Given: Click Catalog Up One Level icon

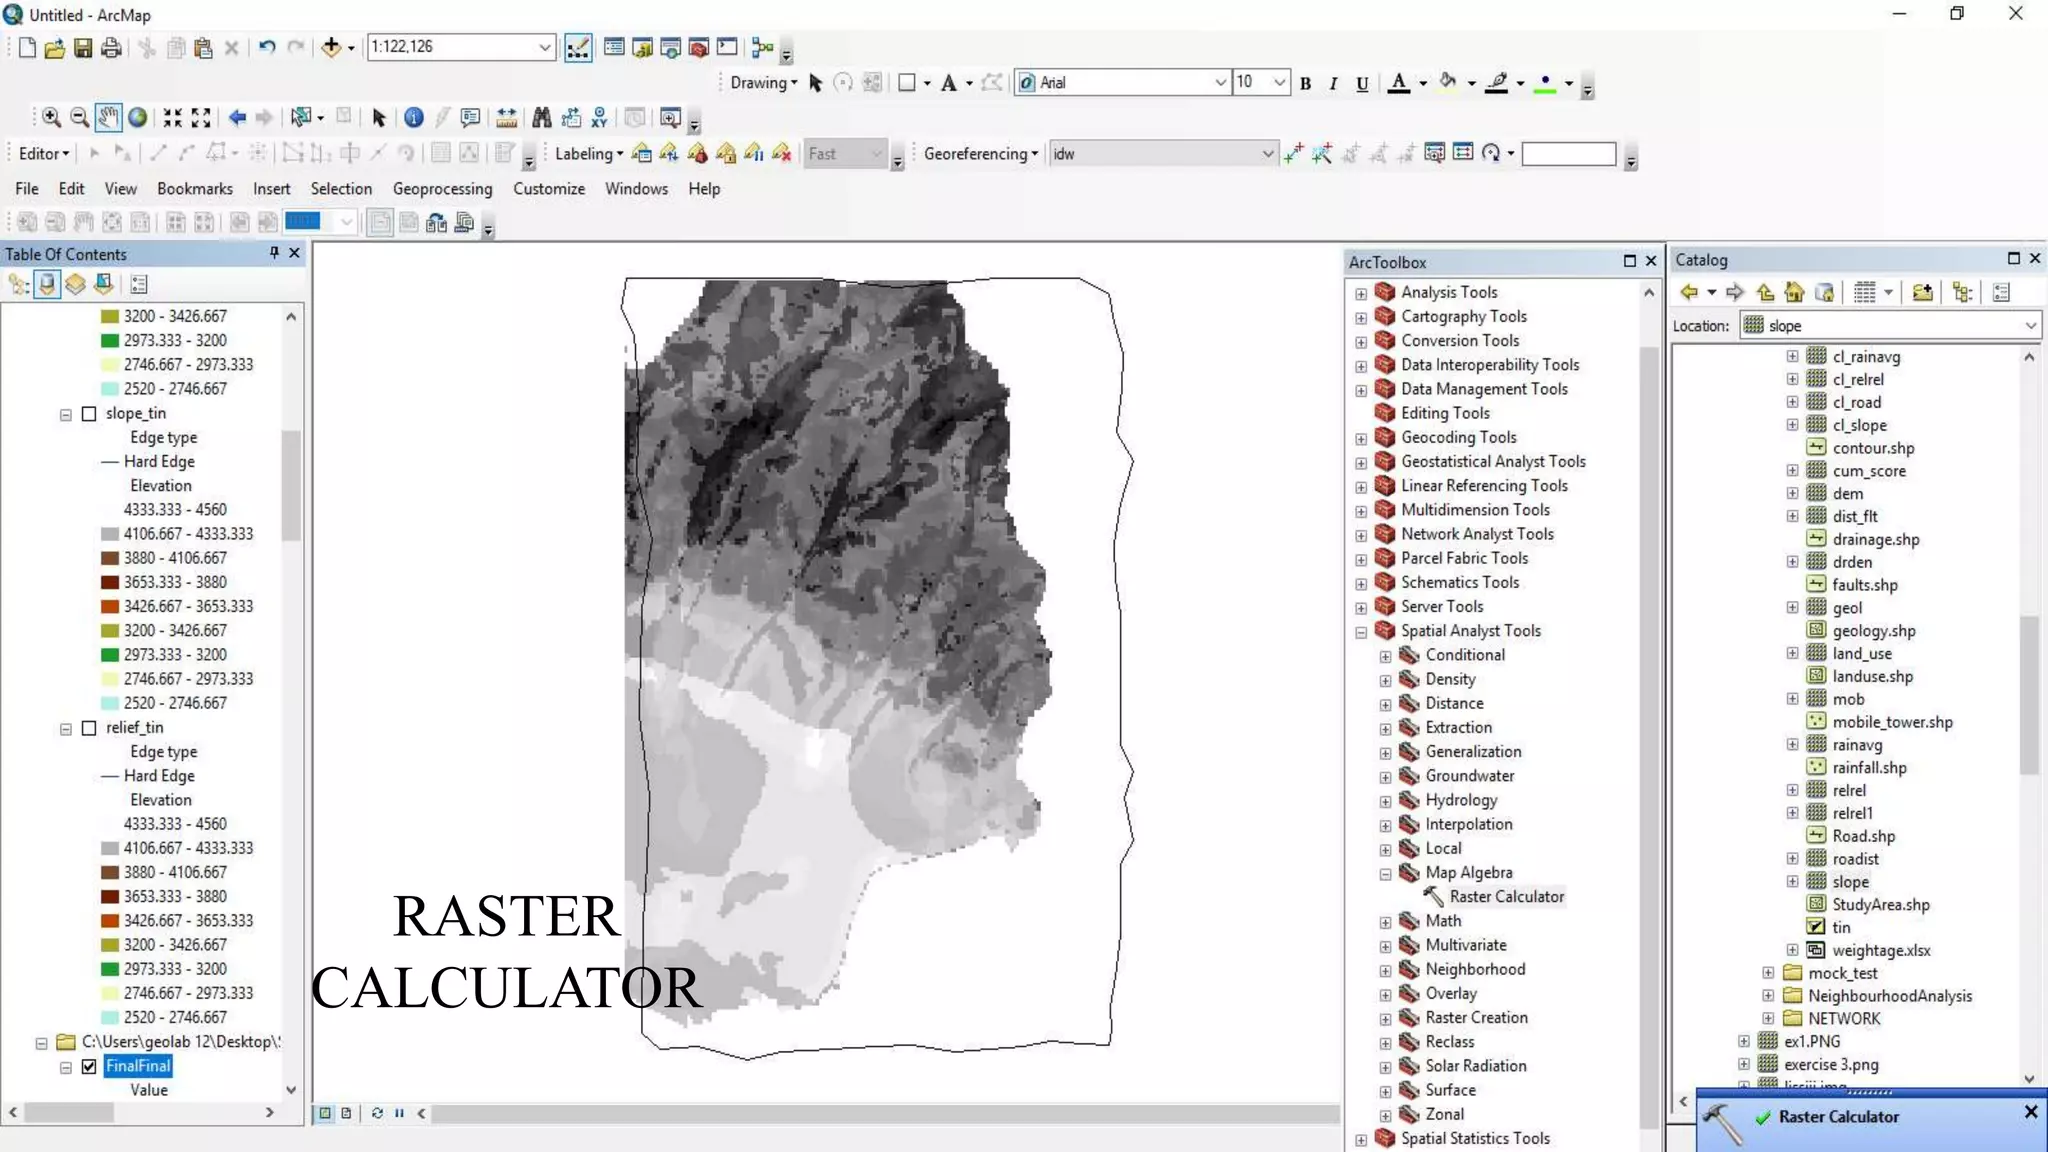Looking at the screenshot, I should pos(1765,292).
